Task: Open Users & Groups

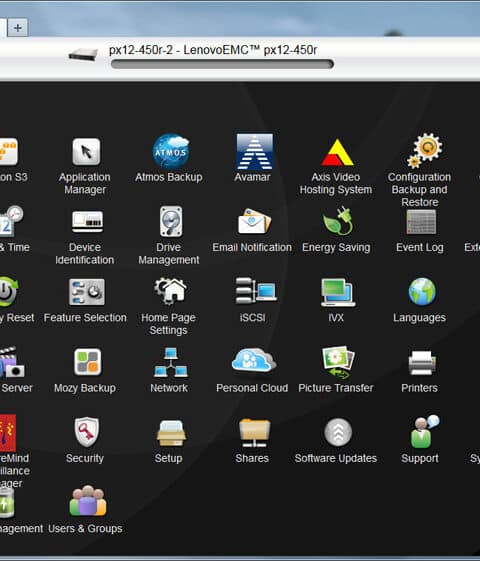Action: [88, 501]
